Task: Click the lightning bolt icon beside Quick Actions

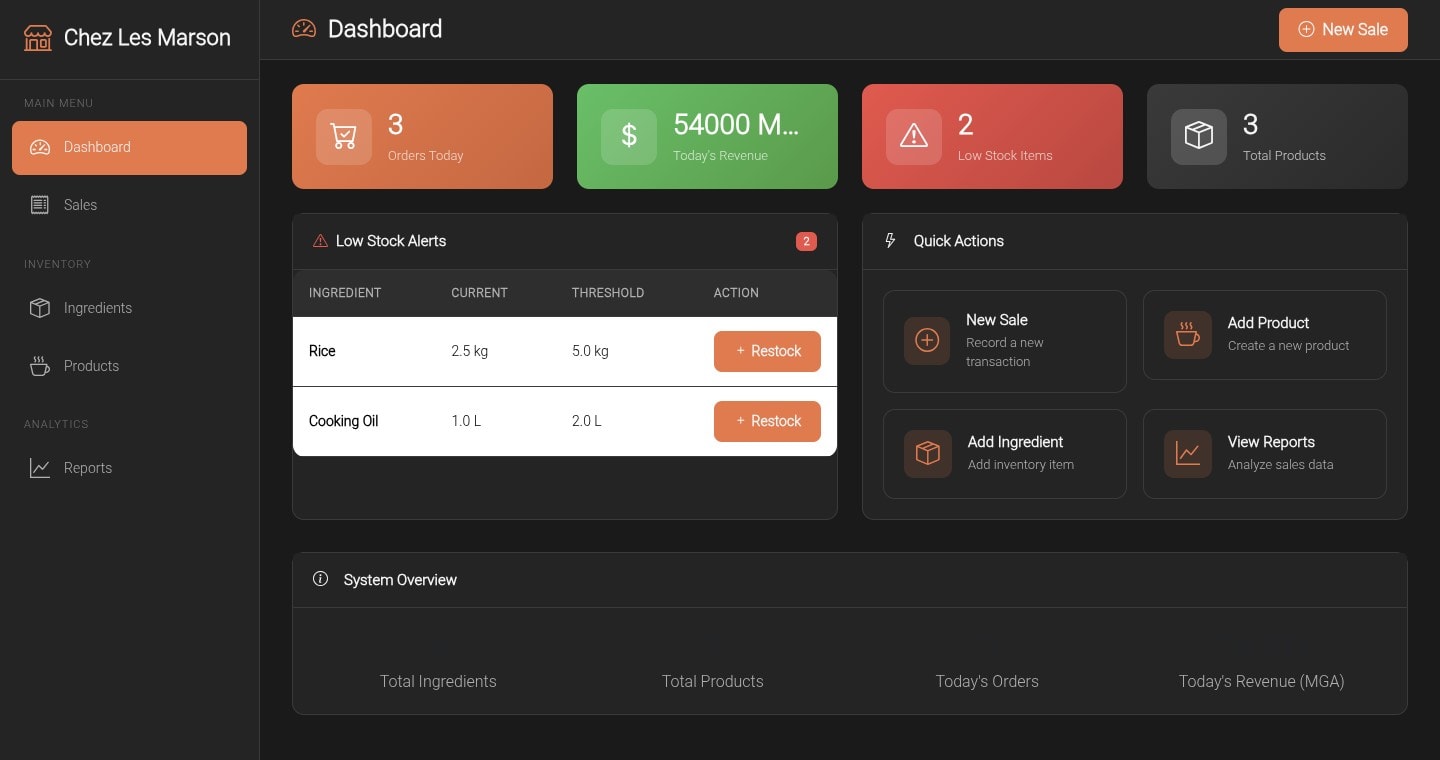Action: tap(890, 241)
